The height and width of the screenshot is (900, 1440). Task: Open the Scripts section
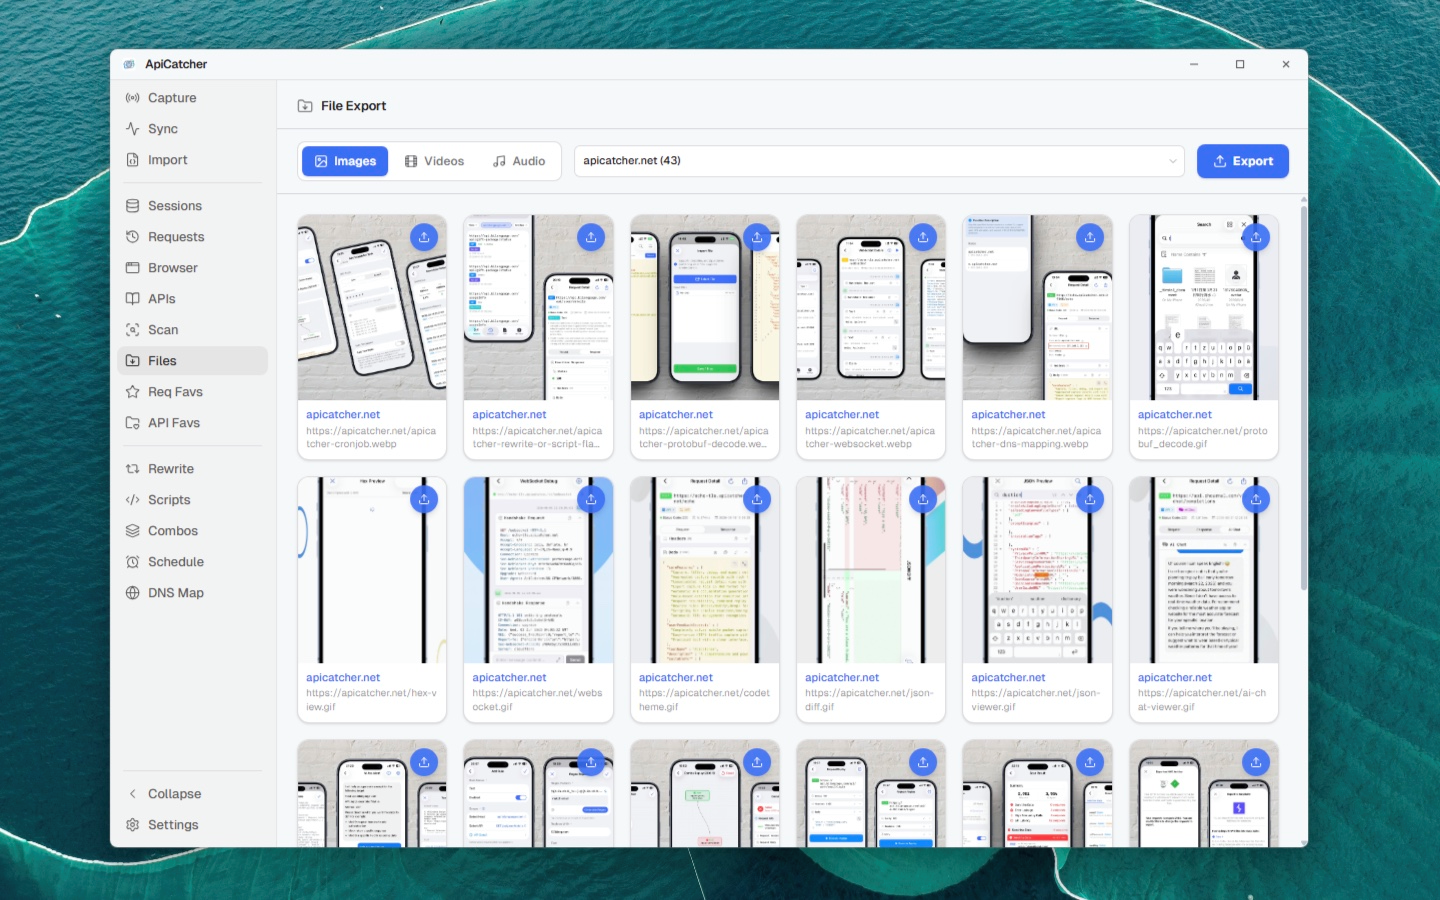tap(193, 500)
